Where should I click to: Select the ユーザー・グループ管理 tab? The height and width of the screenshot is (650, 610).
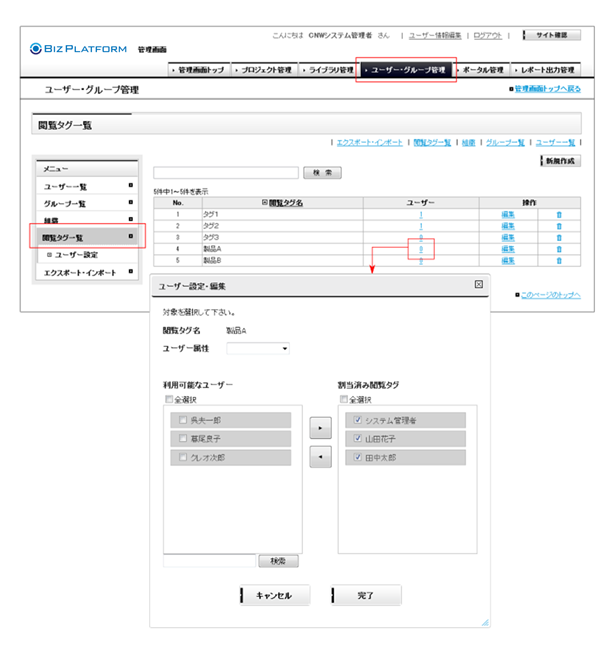pyautogui.click(x=407, y=70)
